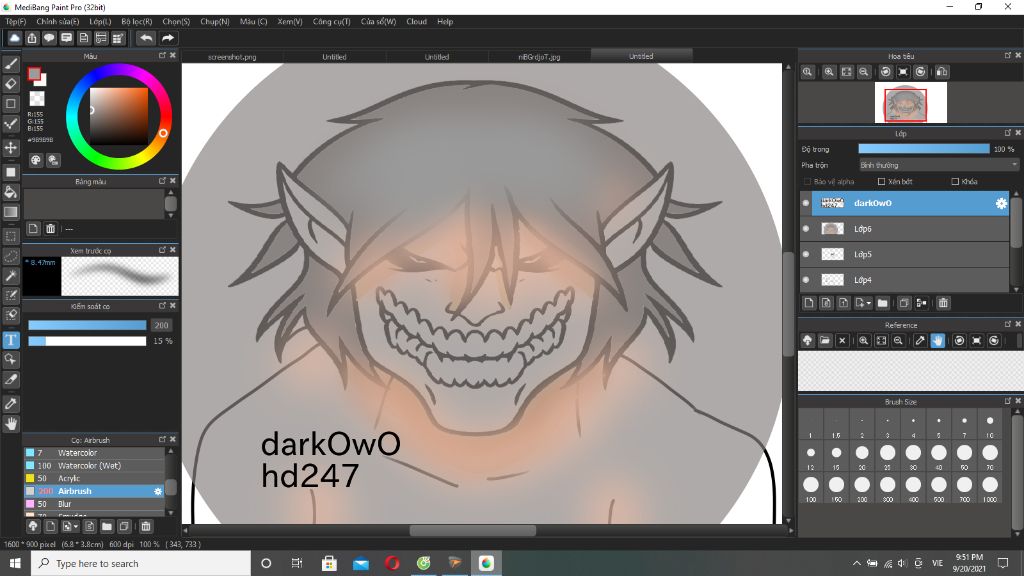Select the Eraser tool
This screenshot has height=576, width=1024.
[11, 84]
